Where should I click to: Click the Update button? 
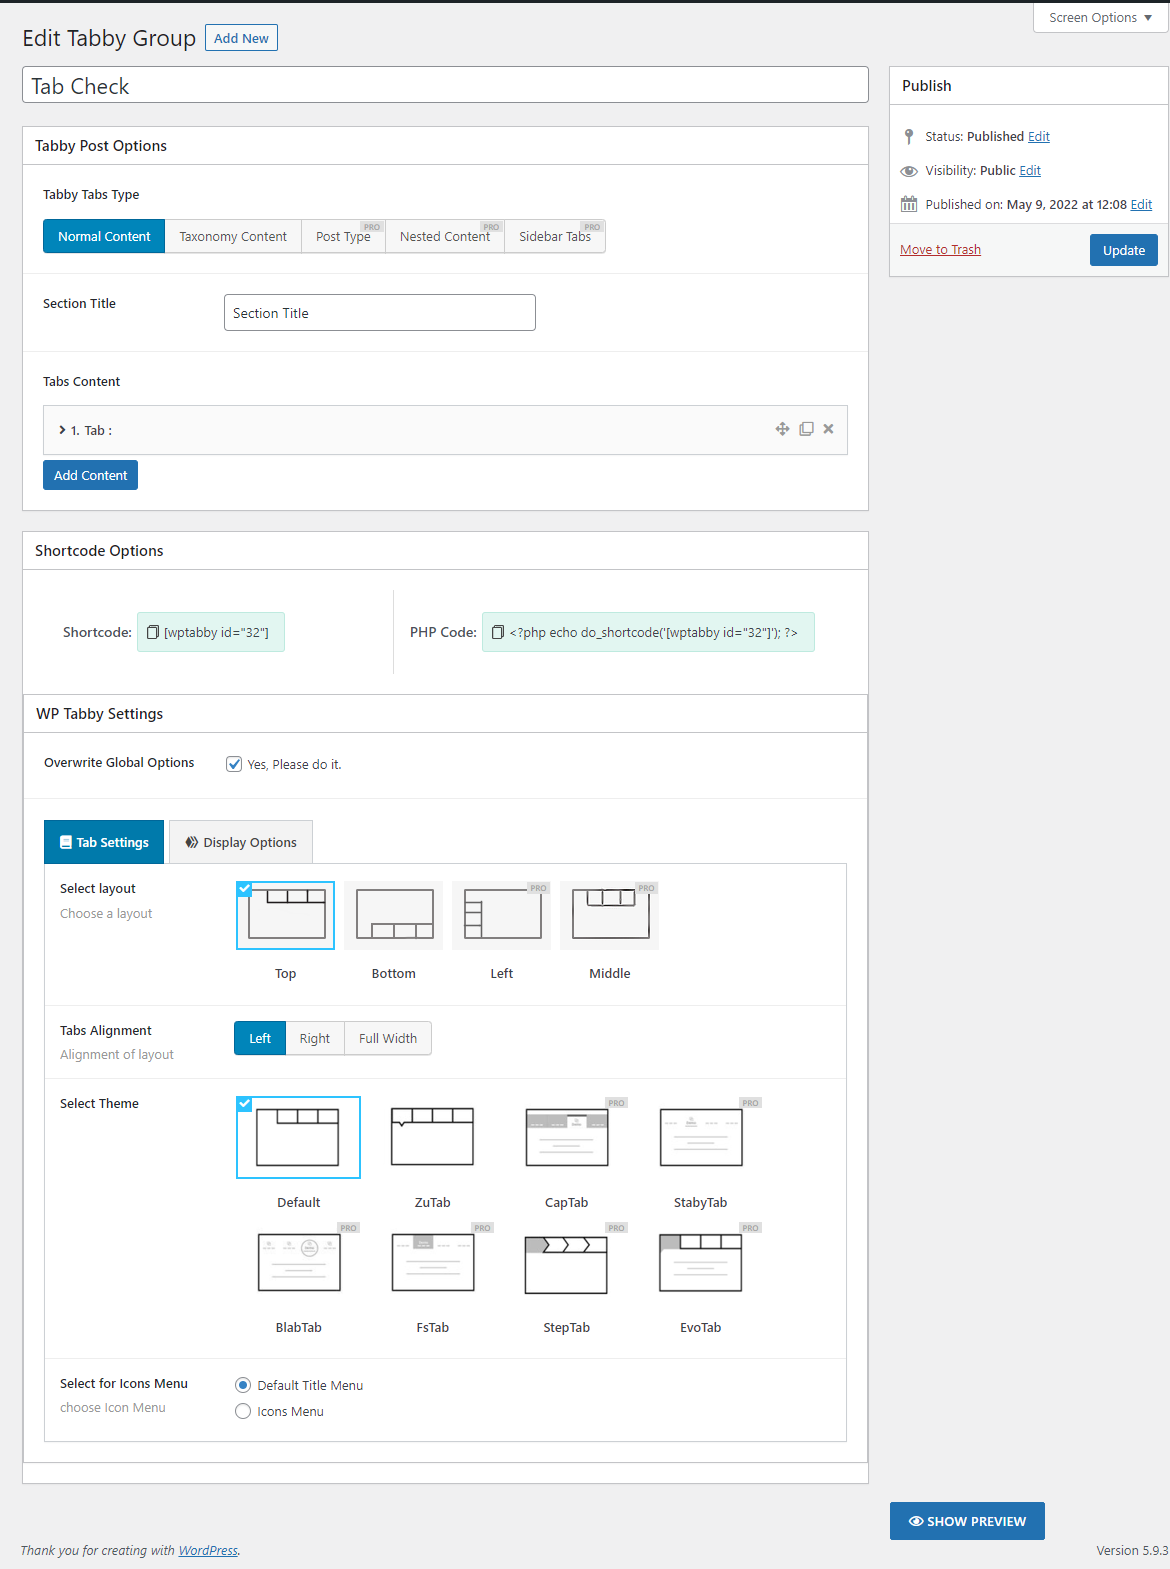point(1124,250)
